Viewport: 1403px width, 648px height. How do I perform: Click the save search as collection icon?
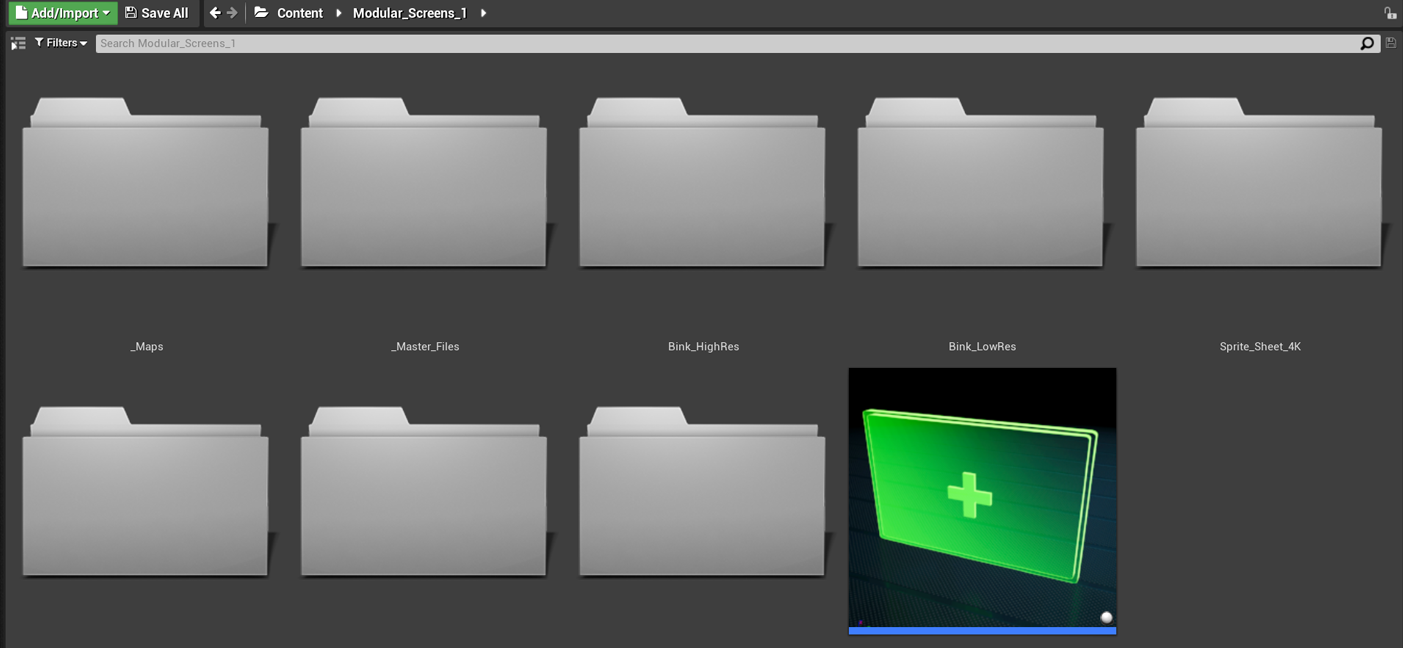pyautogui.click(x=1390, y=43)
